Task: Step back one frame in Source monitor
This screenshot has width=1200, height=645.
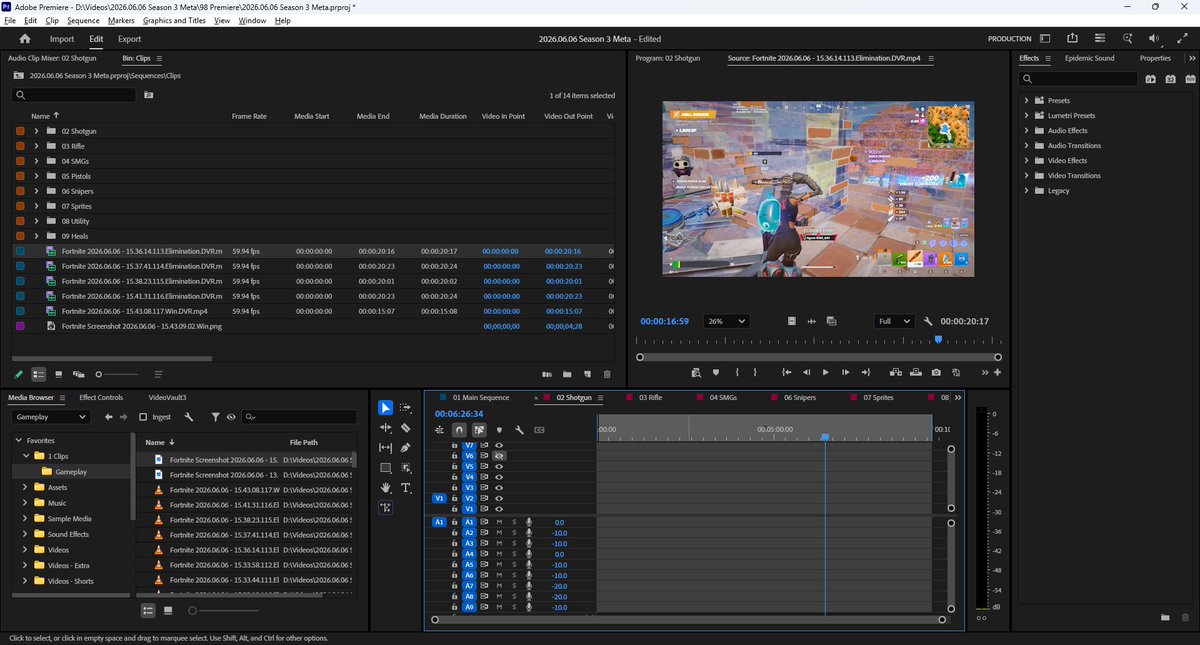Action: 806,372
